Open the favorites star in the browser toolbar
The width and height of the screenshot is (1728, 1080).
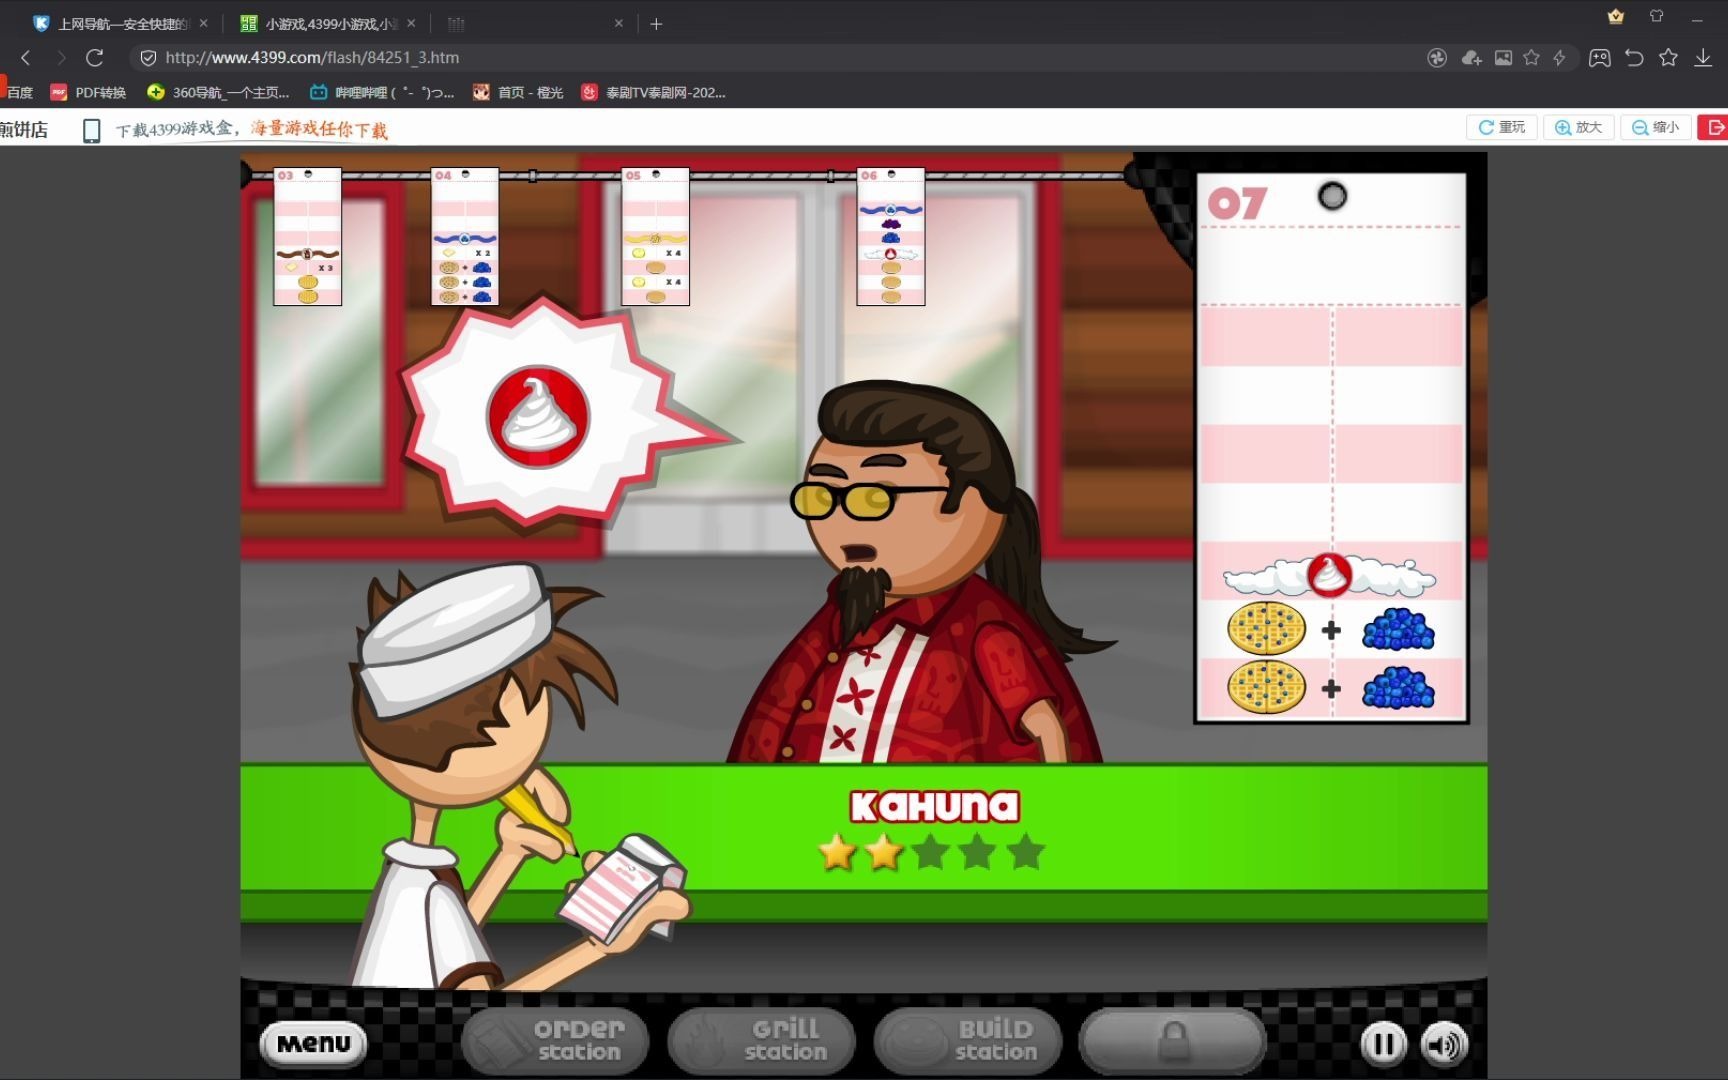[x=1668, y=58]
